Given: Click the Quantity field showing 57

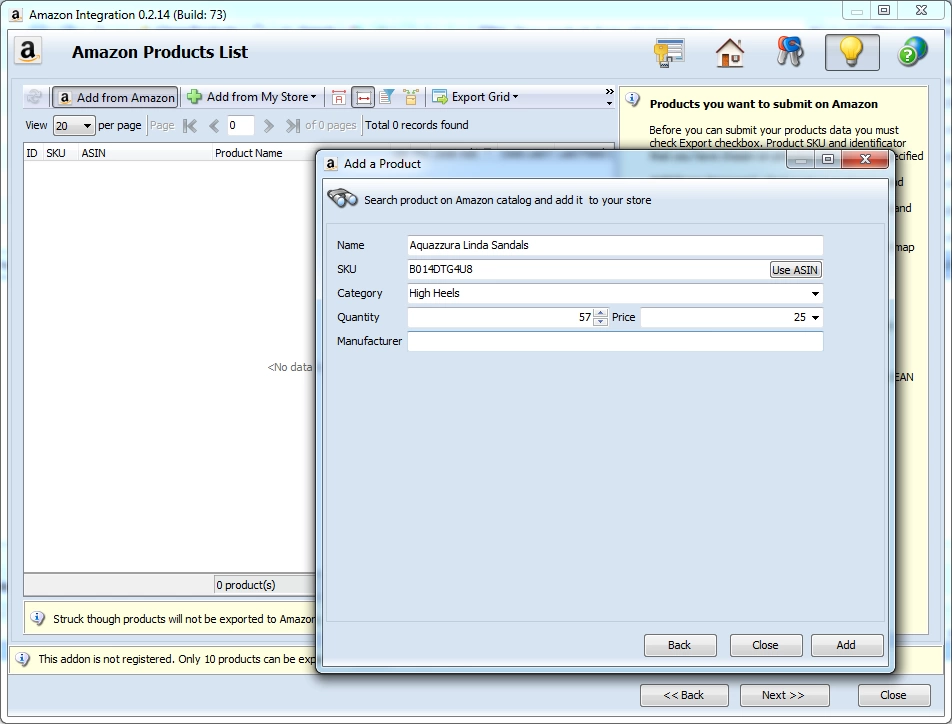Looking at the screenshot, I should pos(500,317).
